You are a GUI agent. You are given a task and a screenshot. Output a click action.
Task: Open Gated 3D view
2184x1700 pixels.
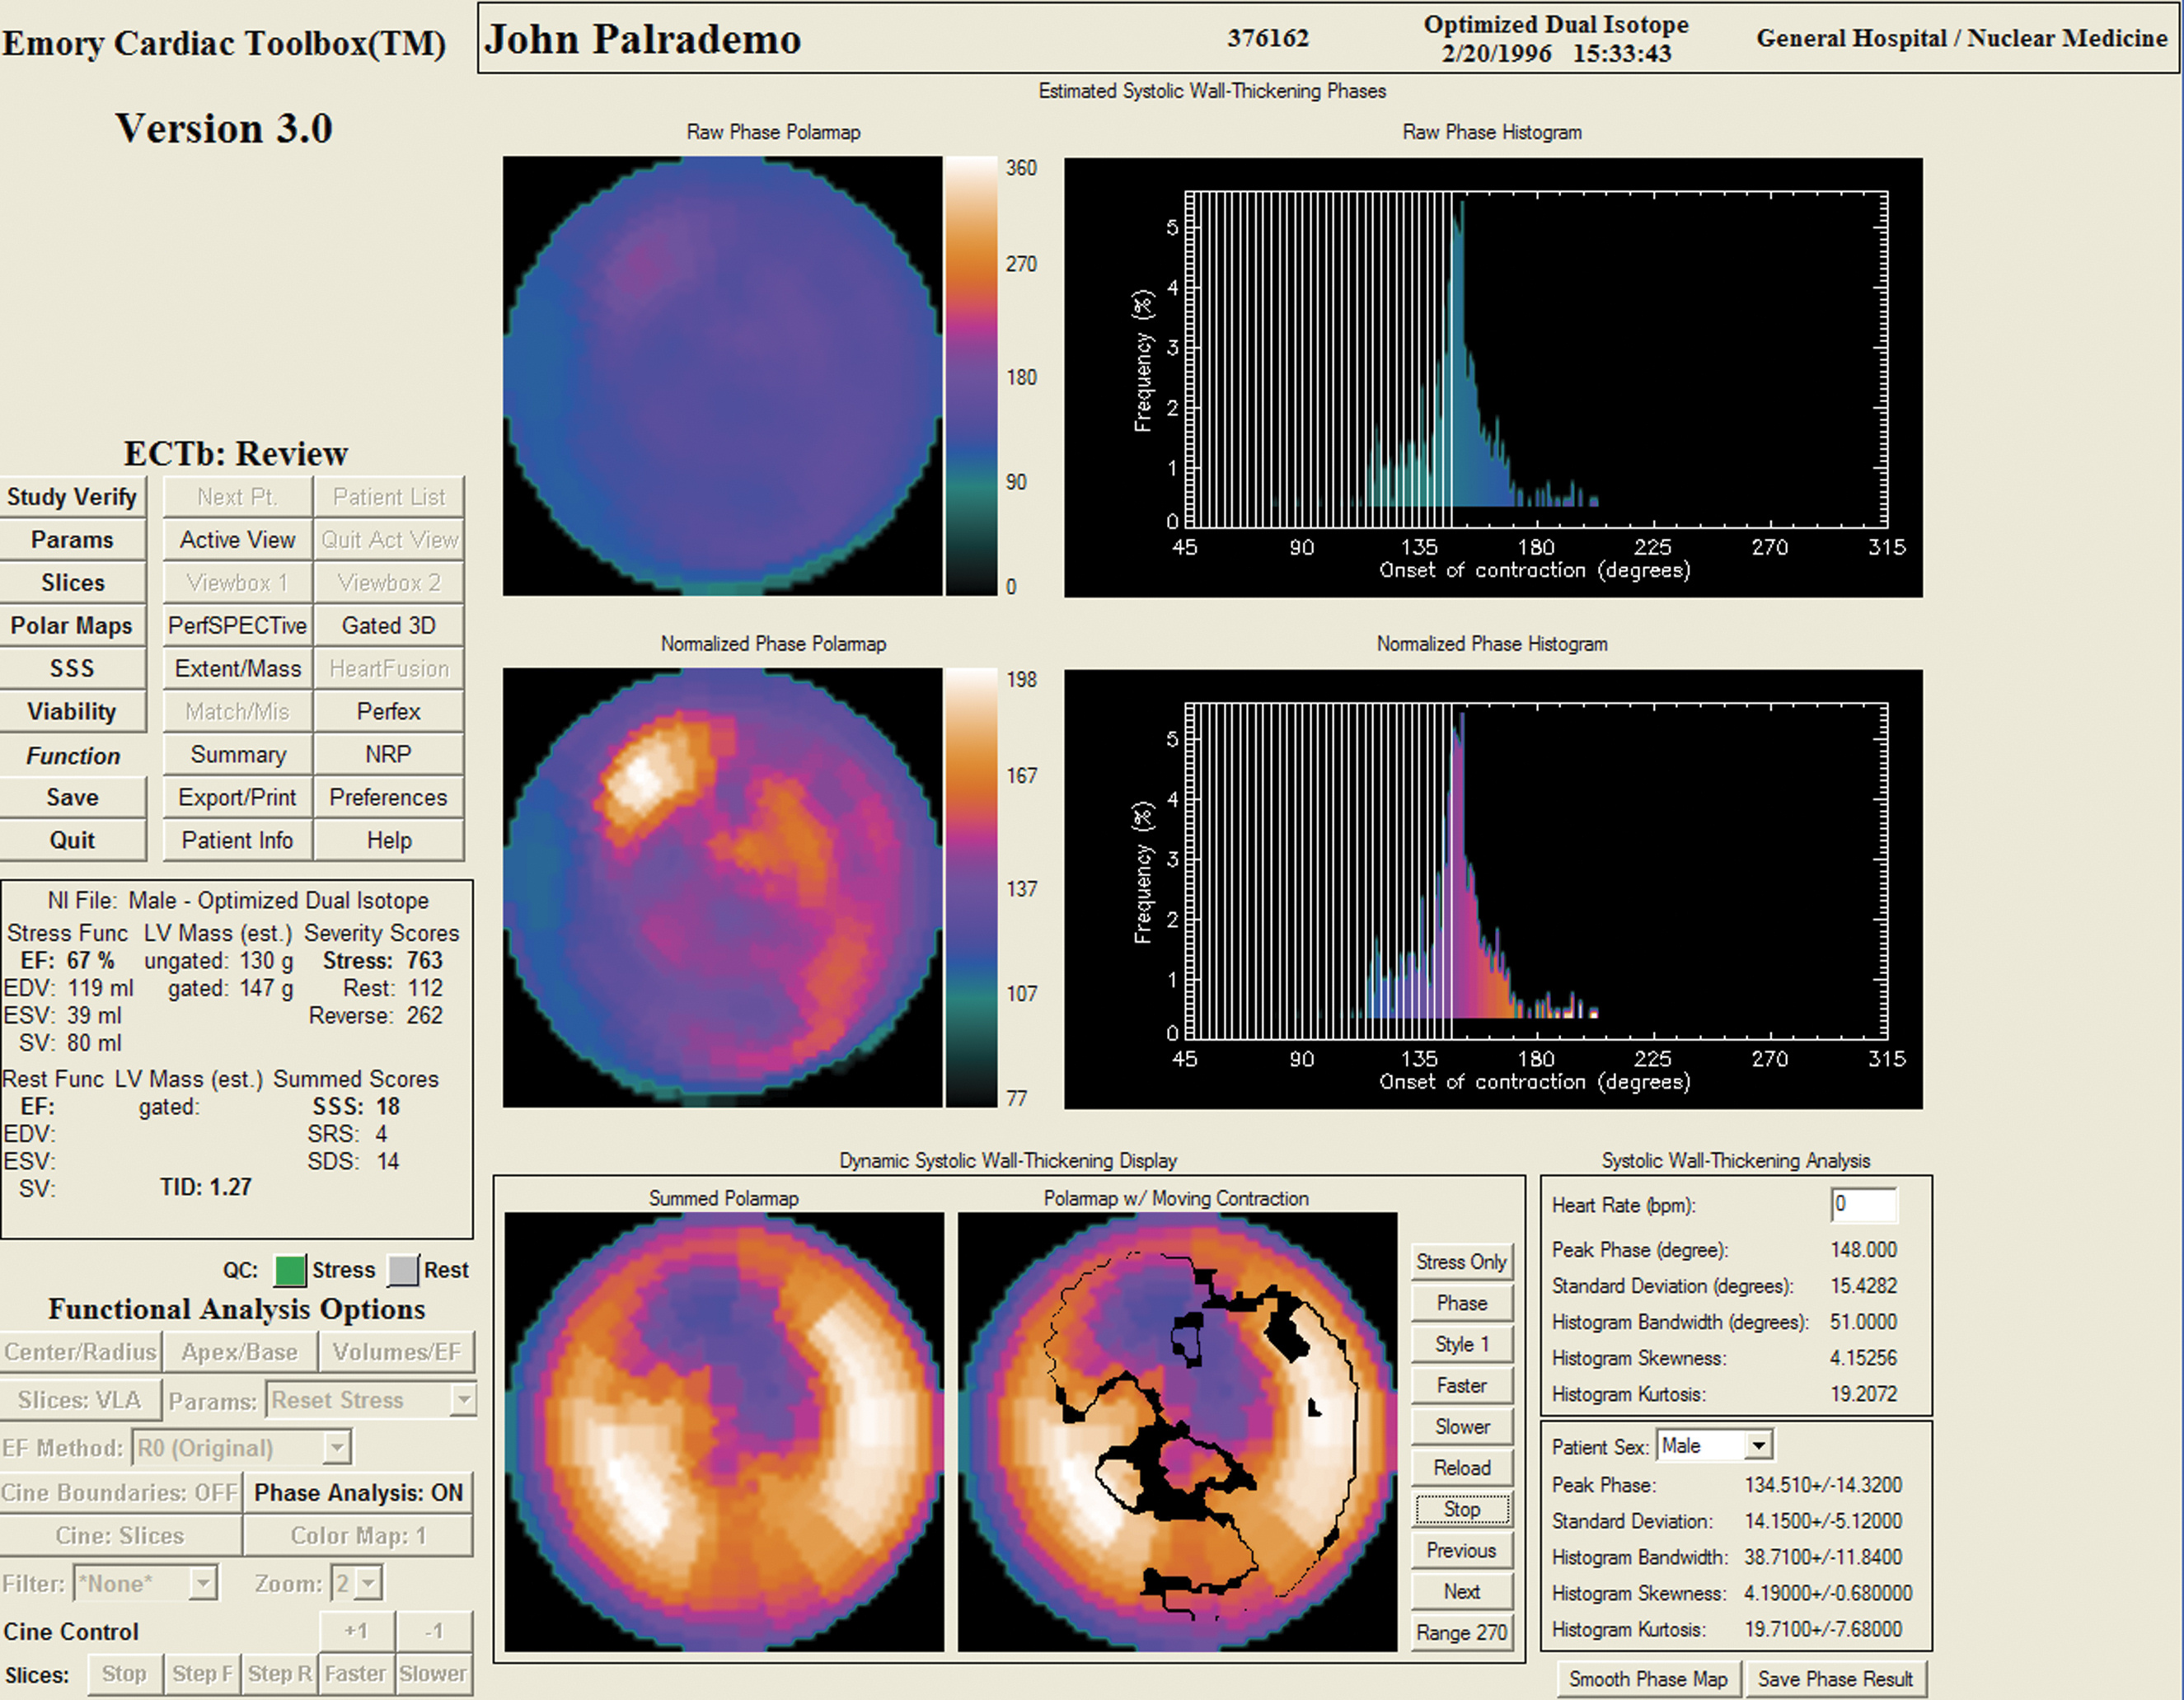388,626
